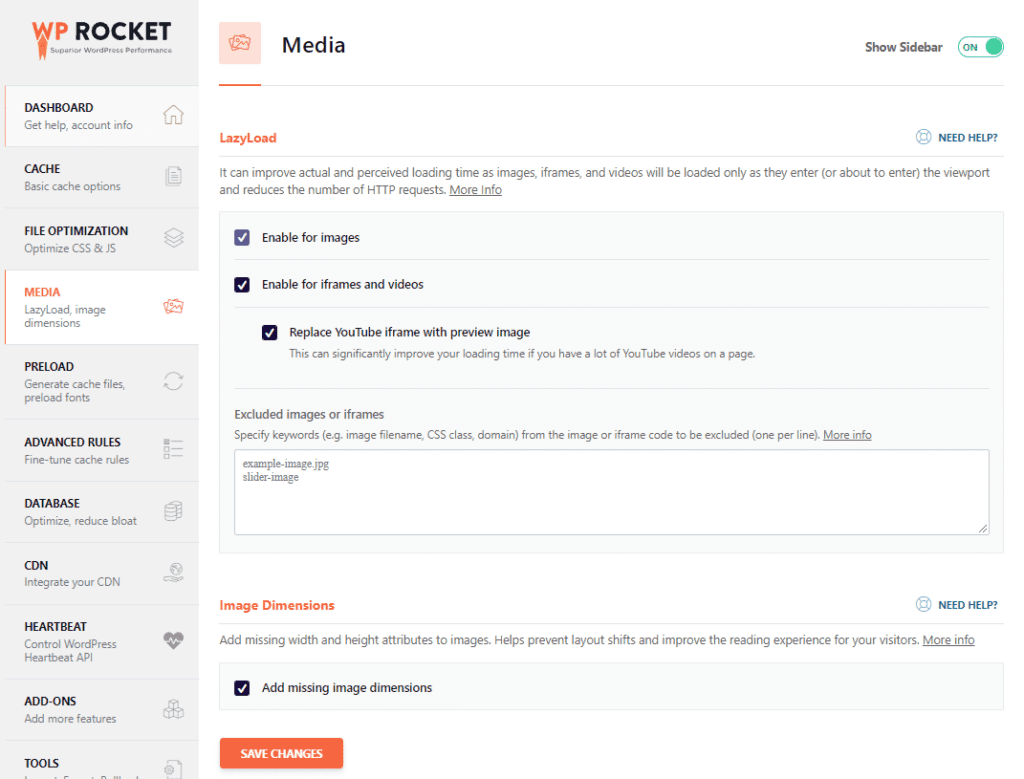Turn off the Show Sidebar toggle
The height and width of the screenshot is (779, 1024).
coord(979,46)
